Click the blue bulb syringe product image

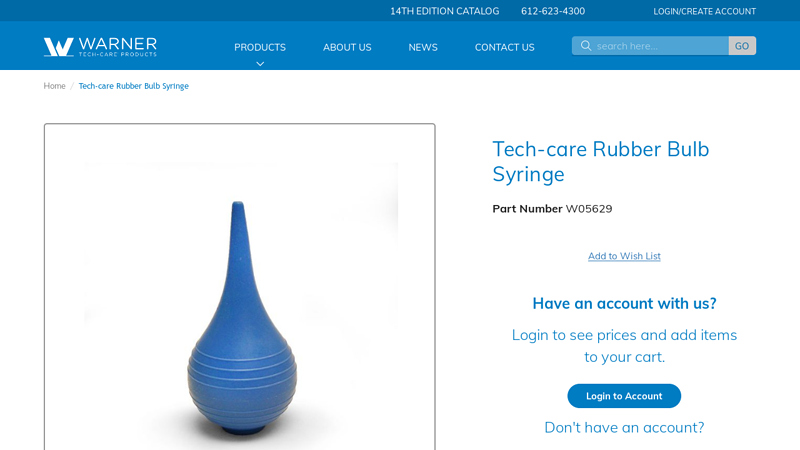(241, 317)
